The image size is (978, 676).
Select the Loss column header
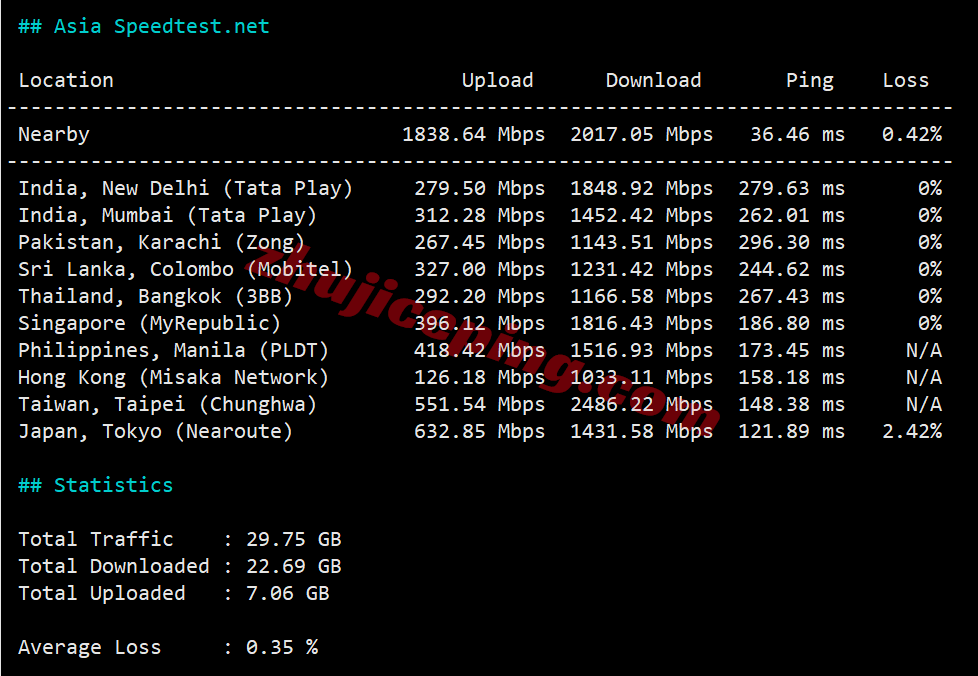[x=905, y=80]
